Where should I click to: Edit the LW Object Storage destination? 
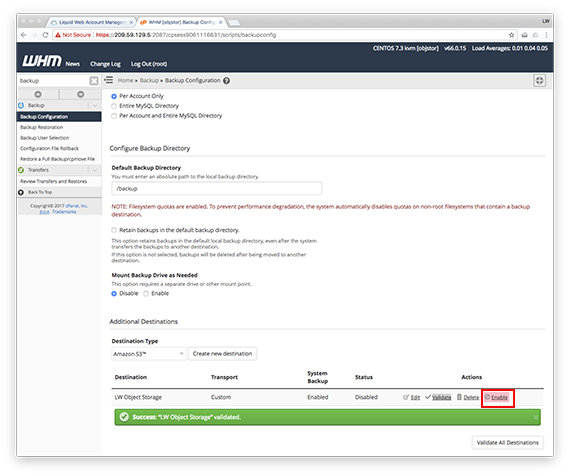[412, 397]
